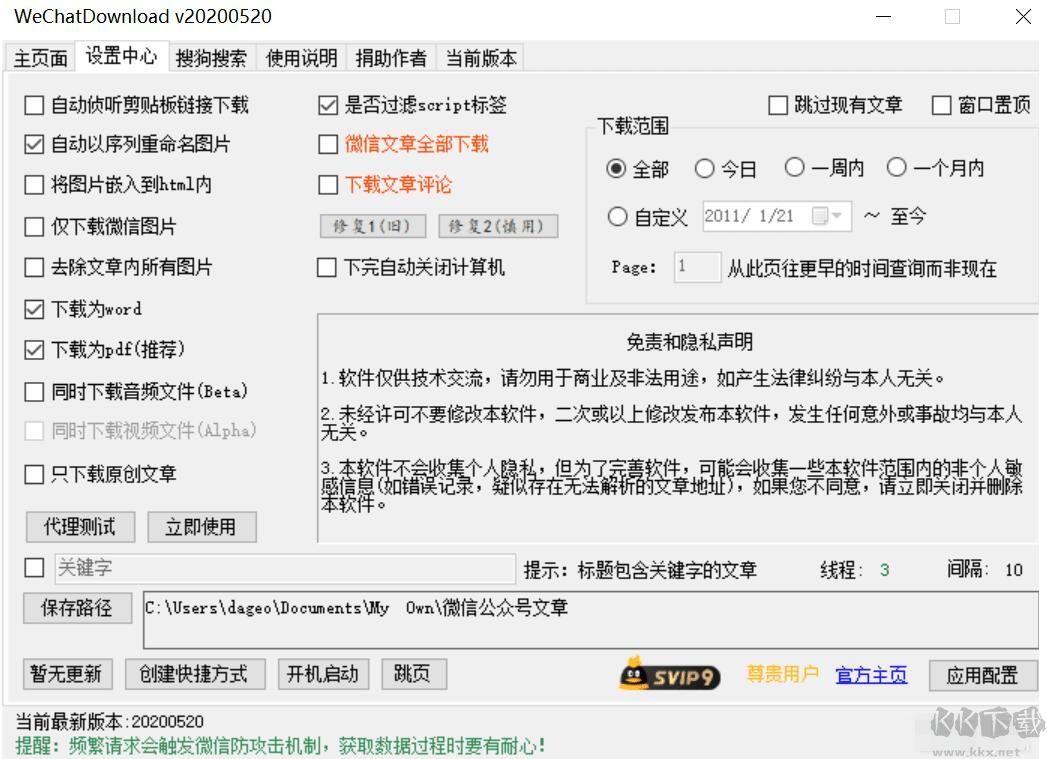1047x759 pixels.
Task: Enable 只下载原创文章 option
Action: (x=33, y=474)
